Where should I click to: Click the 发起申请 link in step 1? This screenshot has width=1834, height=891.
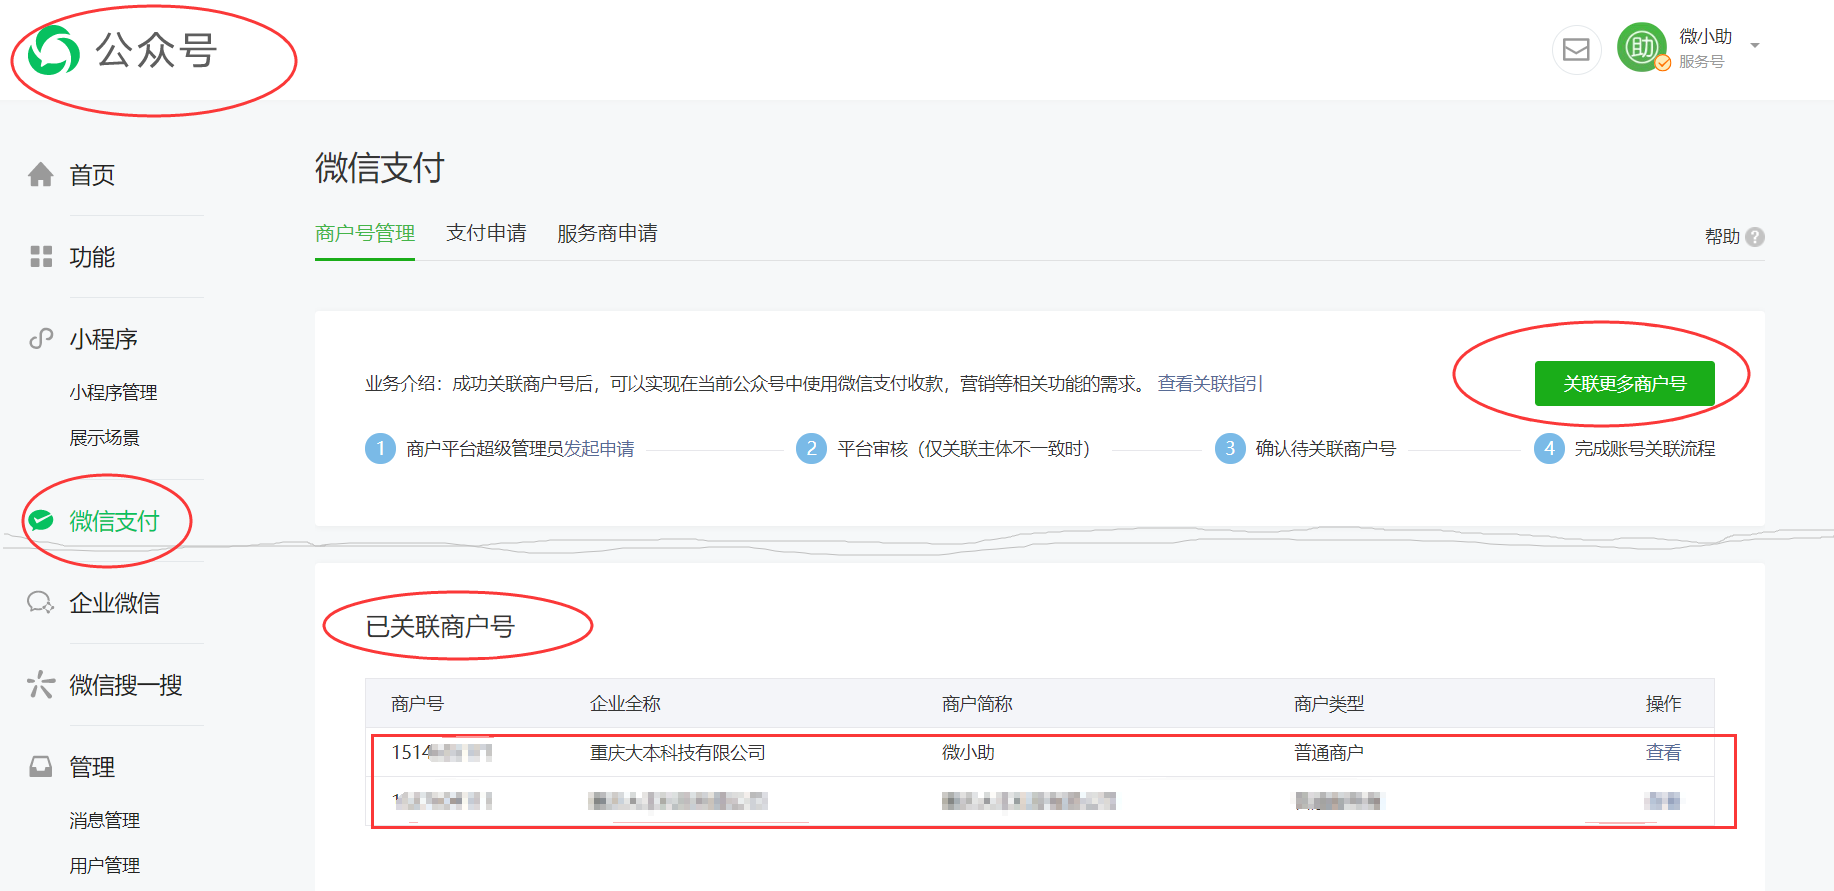point(599,449)
